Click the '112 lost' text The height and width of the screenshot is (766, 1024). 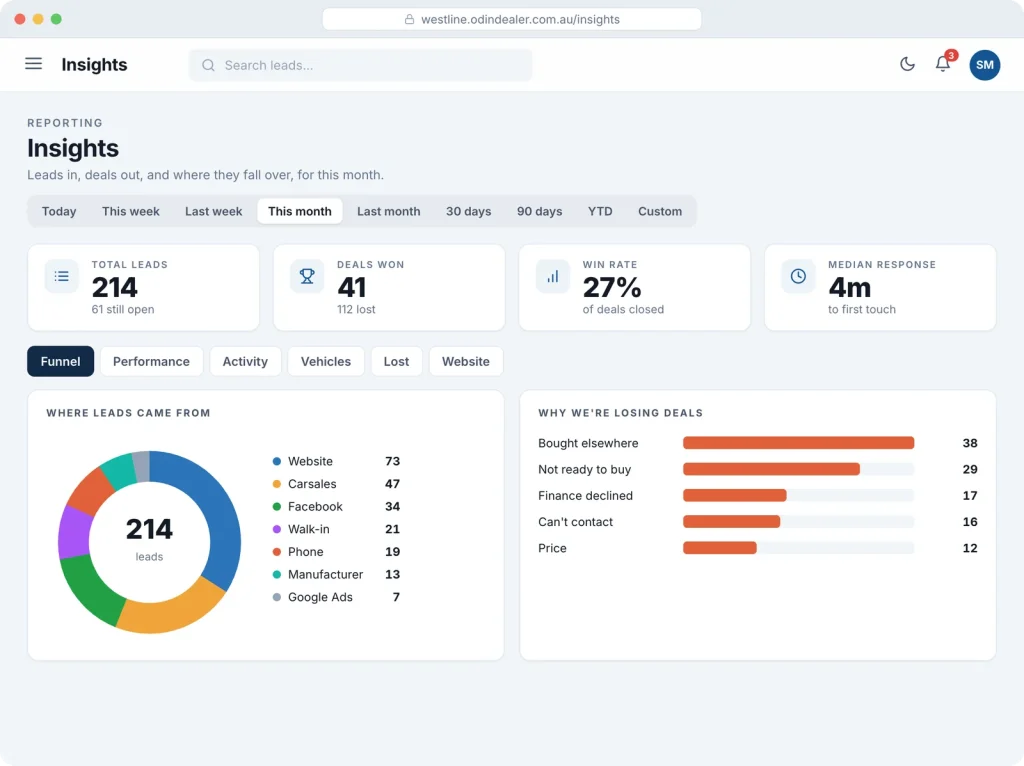[356, 310]
